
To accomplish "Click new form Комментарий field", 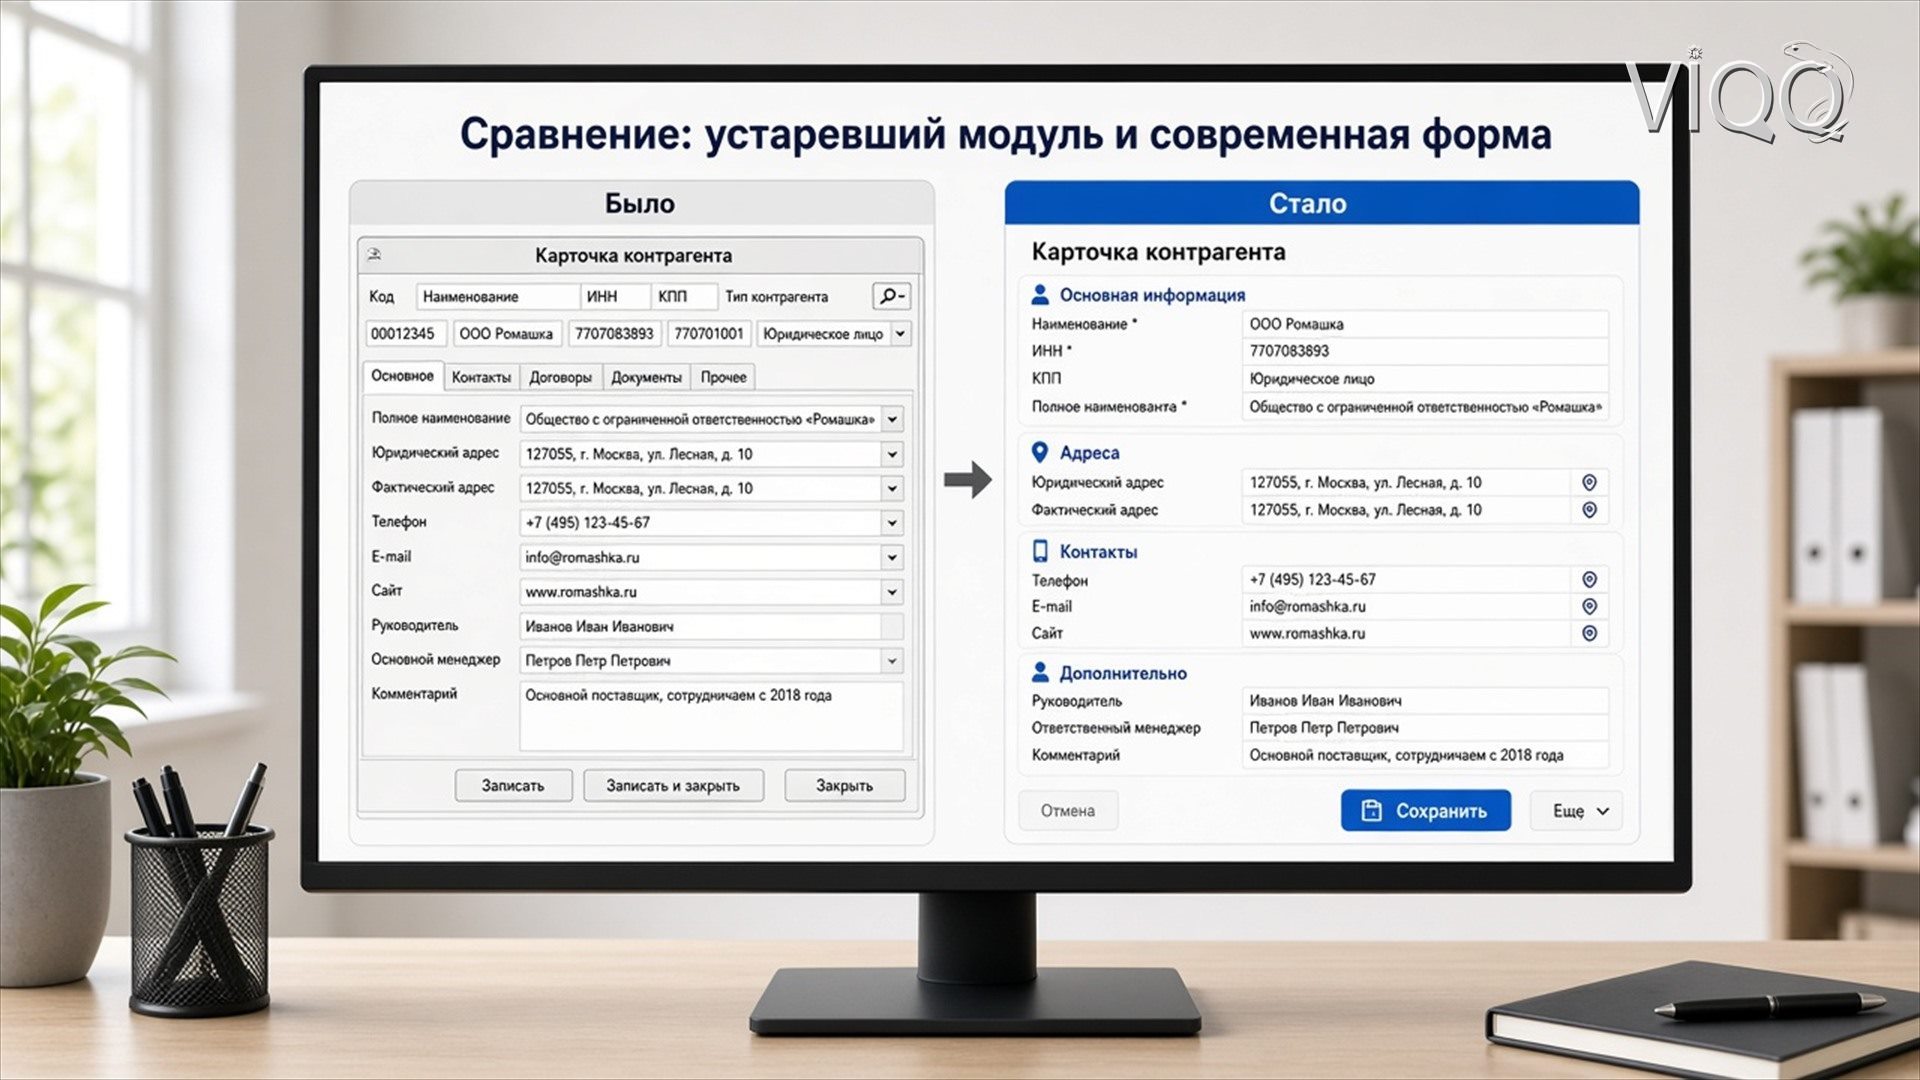I will coord(1425,755).
